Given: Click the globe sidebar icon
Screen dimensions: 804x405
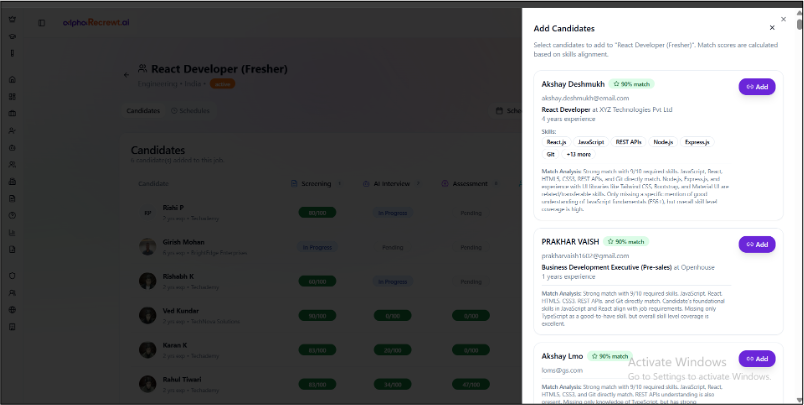Looking at the screenshot, I should 12,310.
